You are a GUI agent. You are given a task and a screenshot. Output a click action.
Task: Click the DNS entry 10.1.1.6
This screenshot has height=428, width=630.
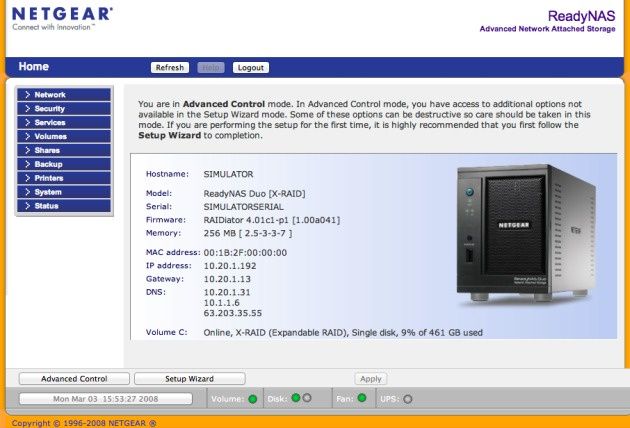click(x=221, y=303)
